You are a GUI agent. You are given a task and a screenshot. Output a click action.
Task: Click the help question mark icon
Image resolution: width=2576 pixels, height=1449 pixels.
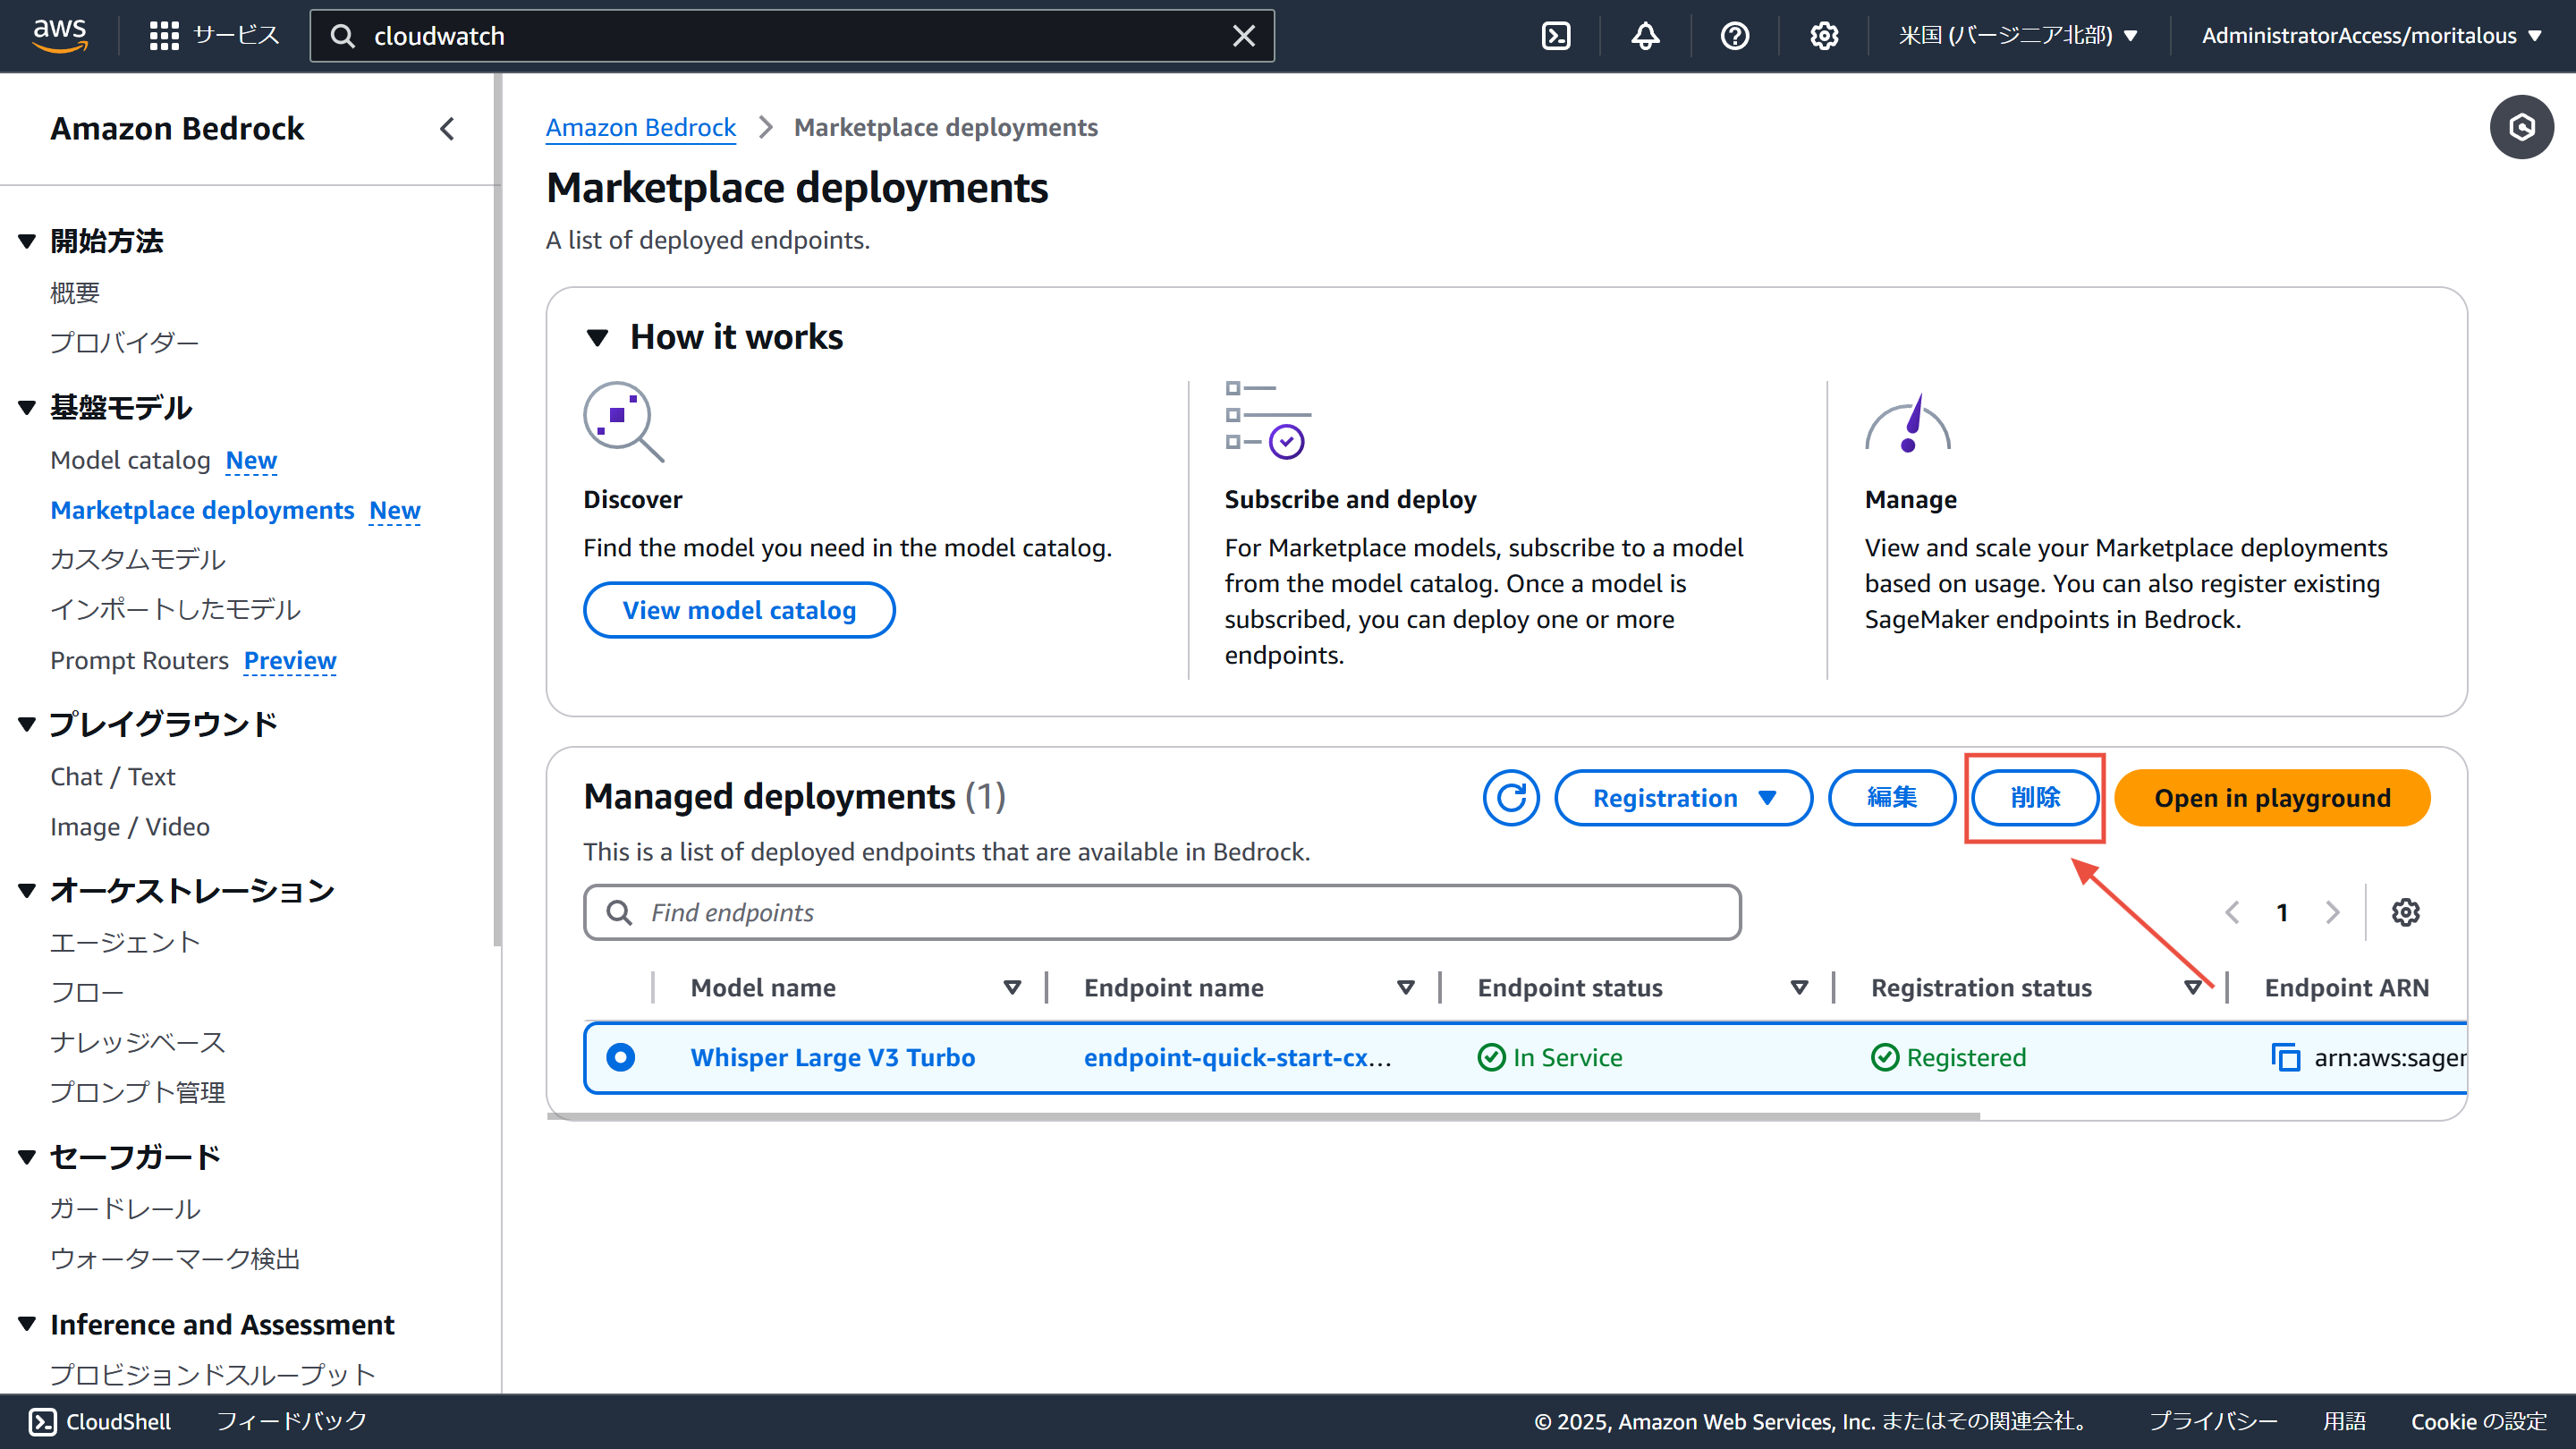click(1734, 36)
